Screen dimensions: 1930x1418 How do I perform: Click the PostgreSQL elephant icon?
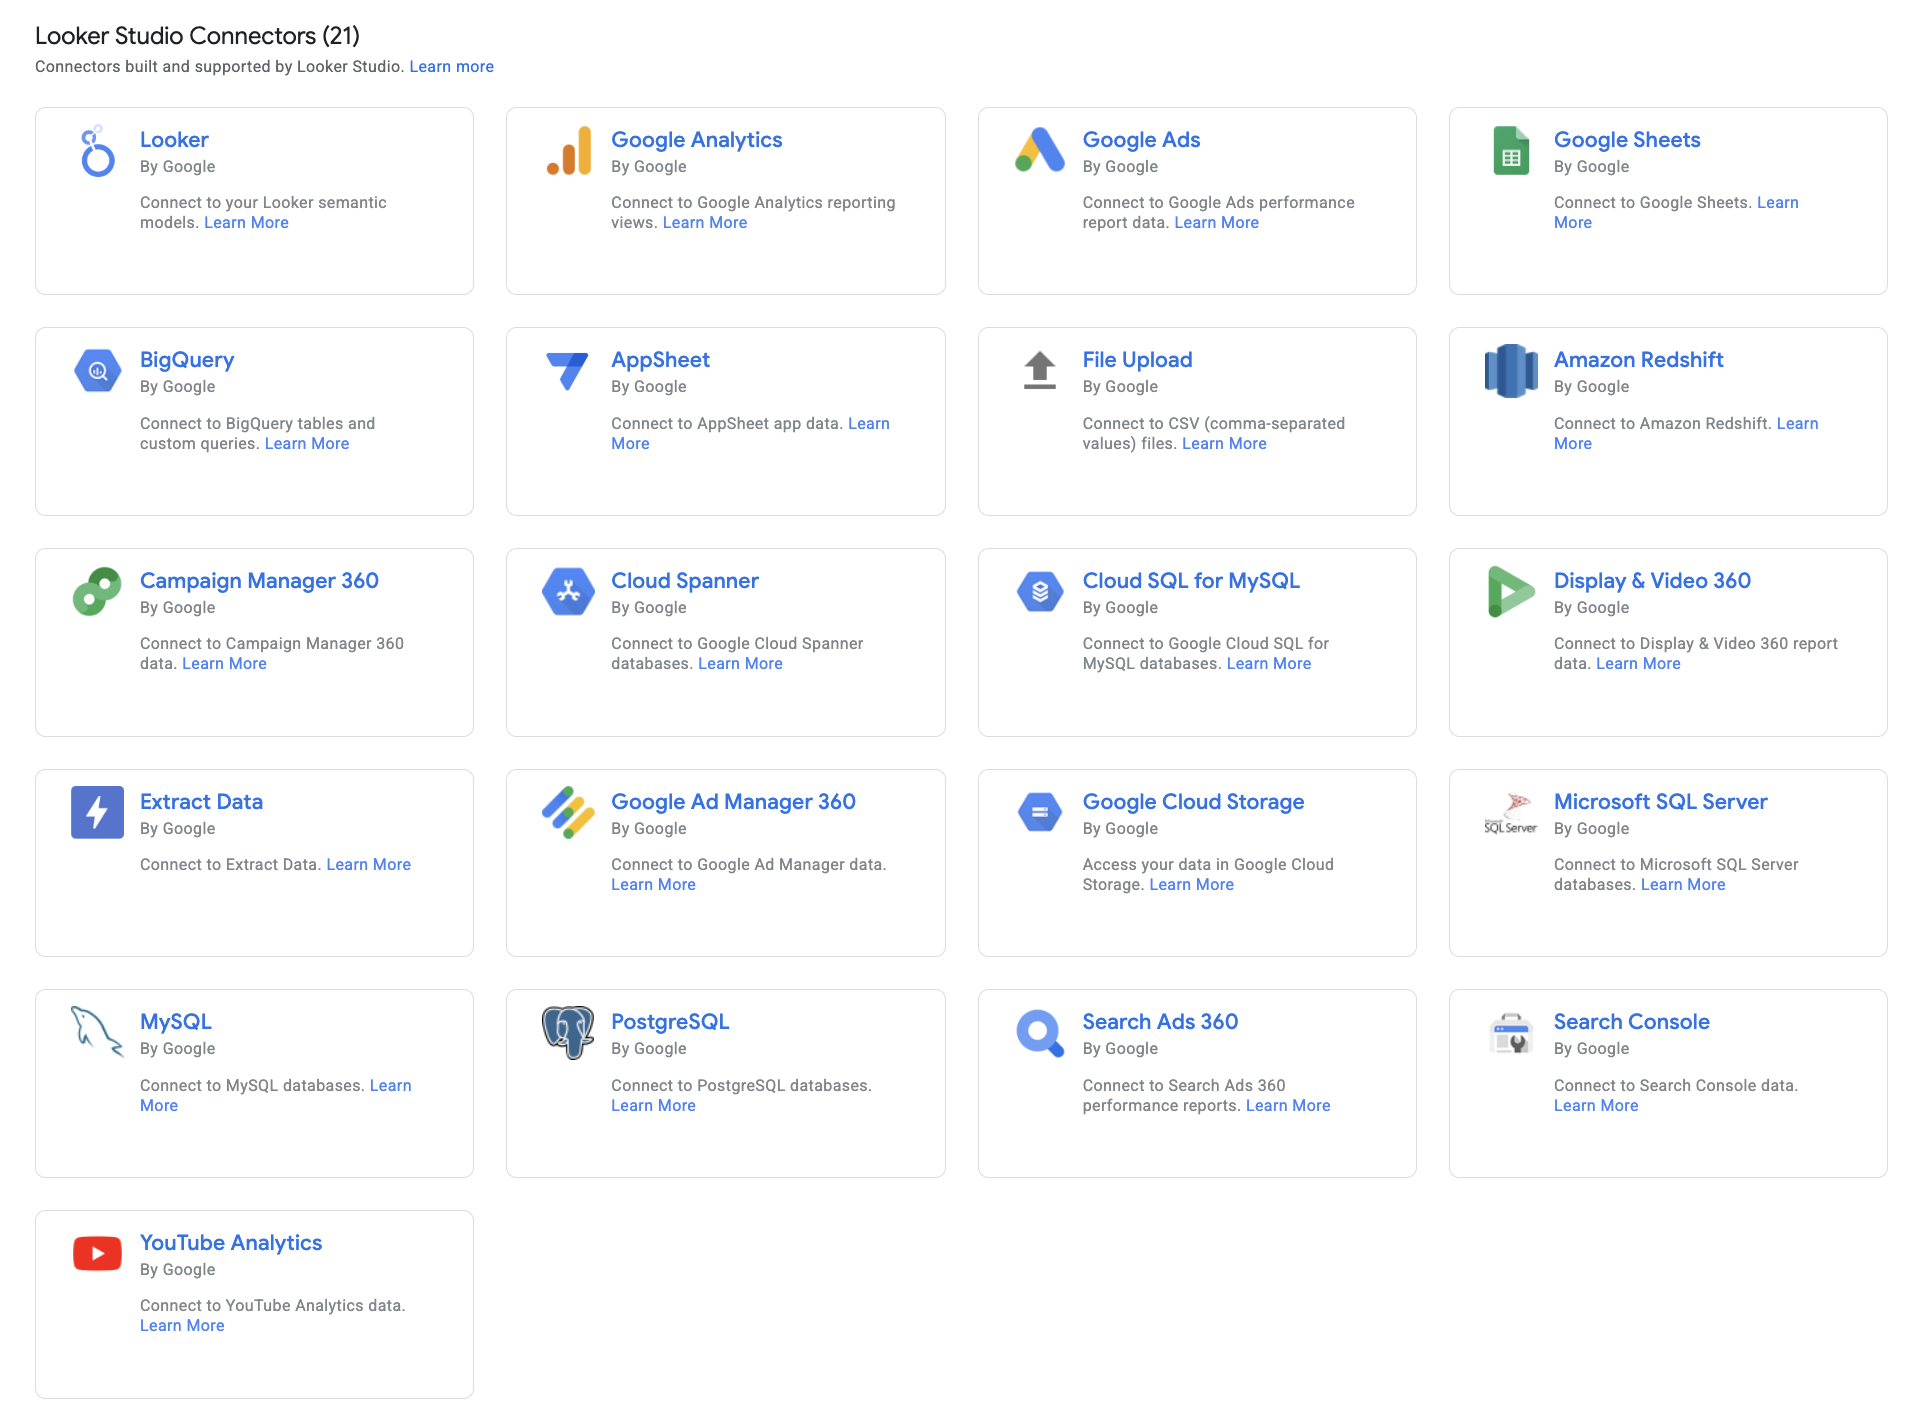(x=568, y=1033)
